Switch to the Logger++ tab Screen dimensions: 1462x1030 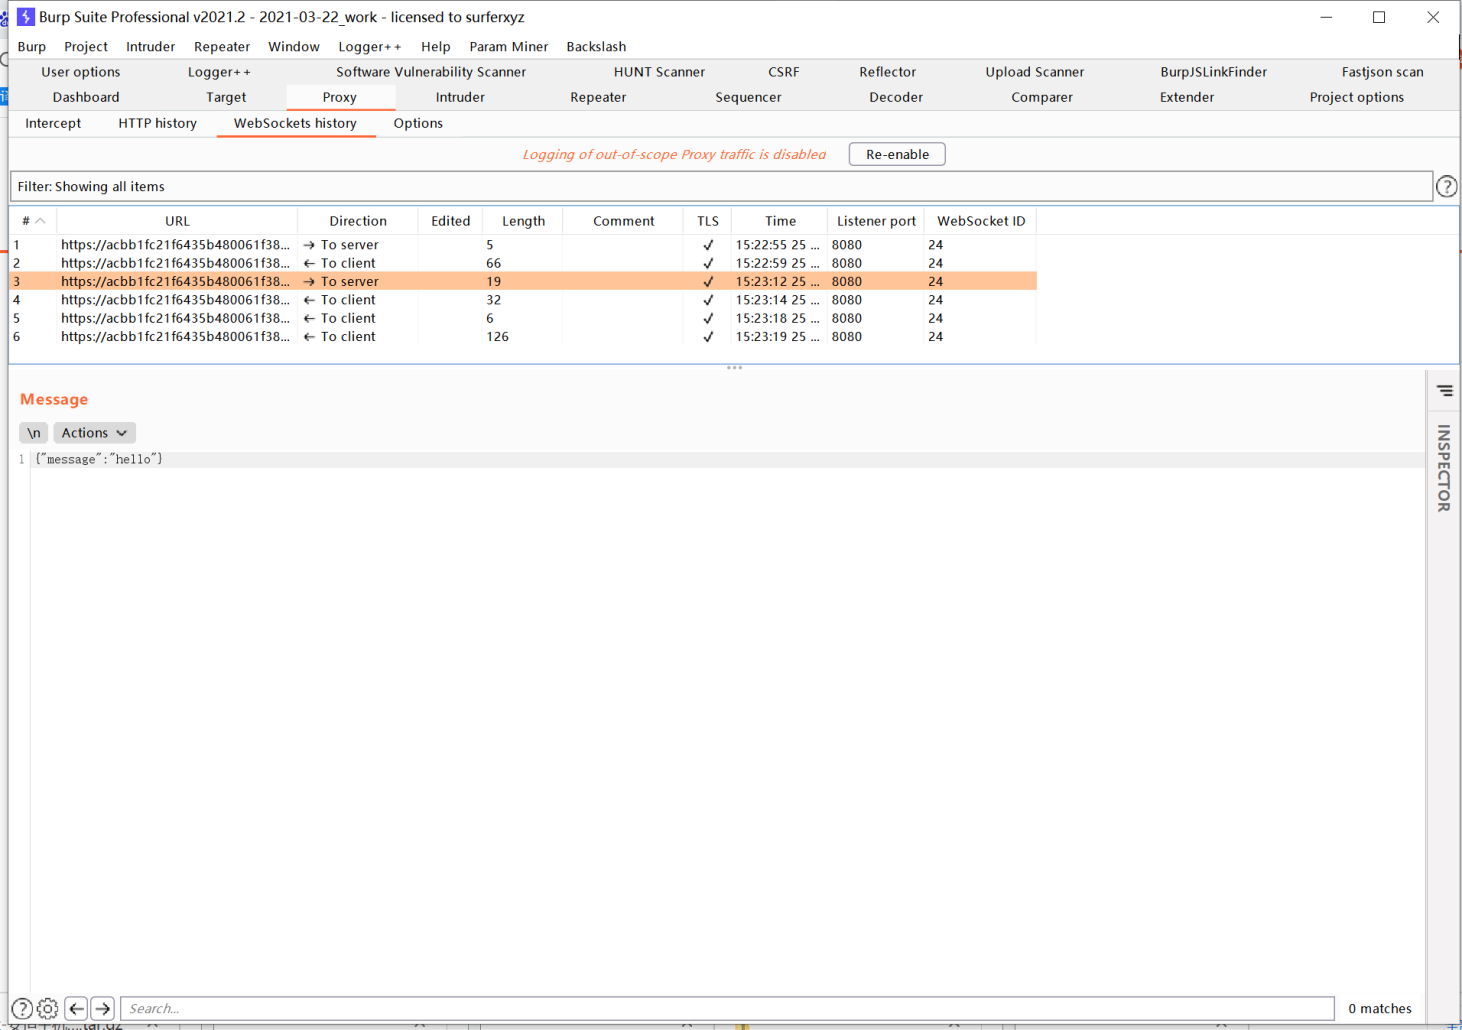coord(219,72)
